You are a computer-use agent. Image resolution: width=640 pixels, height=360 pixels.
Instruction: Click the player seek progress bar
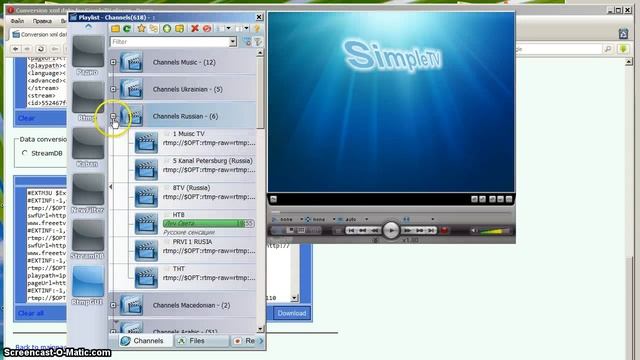point(391,212)
